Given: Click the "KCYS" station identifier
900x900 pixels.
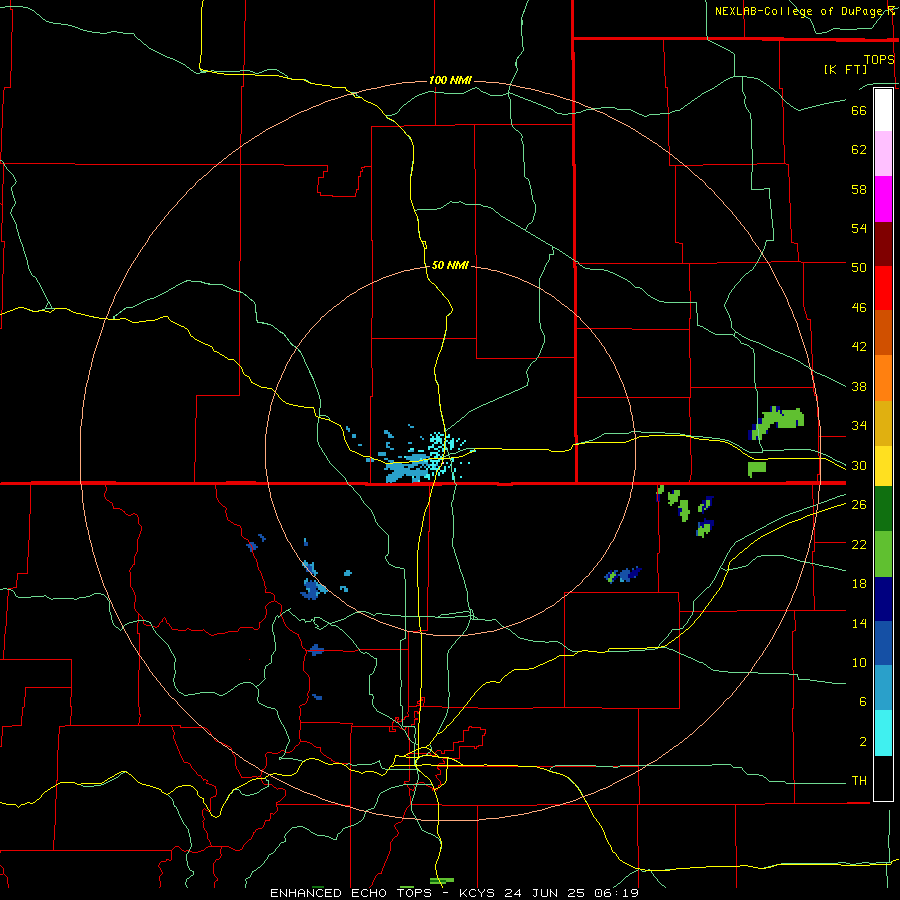Looking at the screenshot, I should tap(479, 893).
